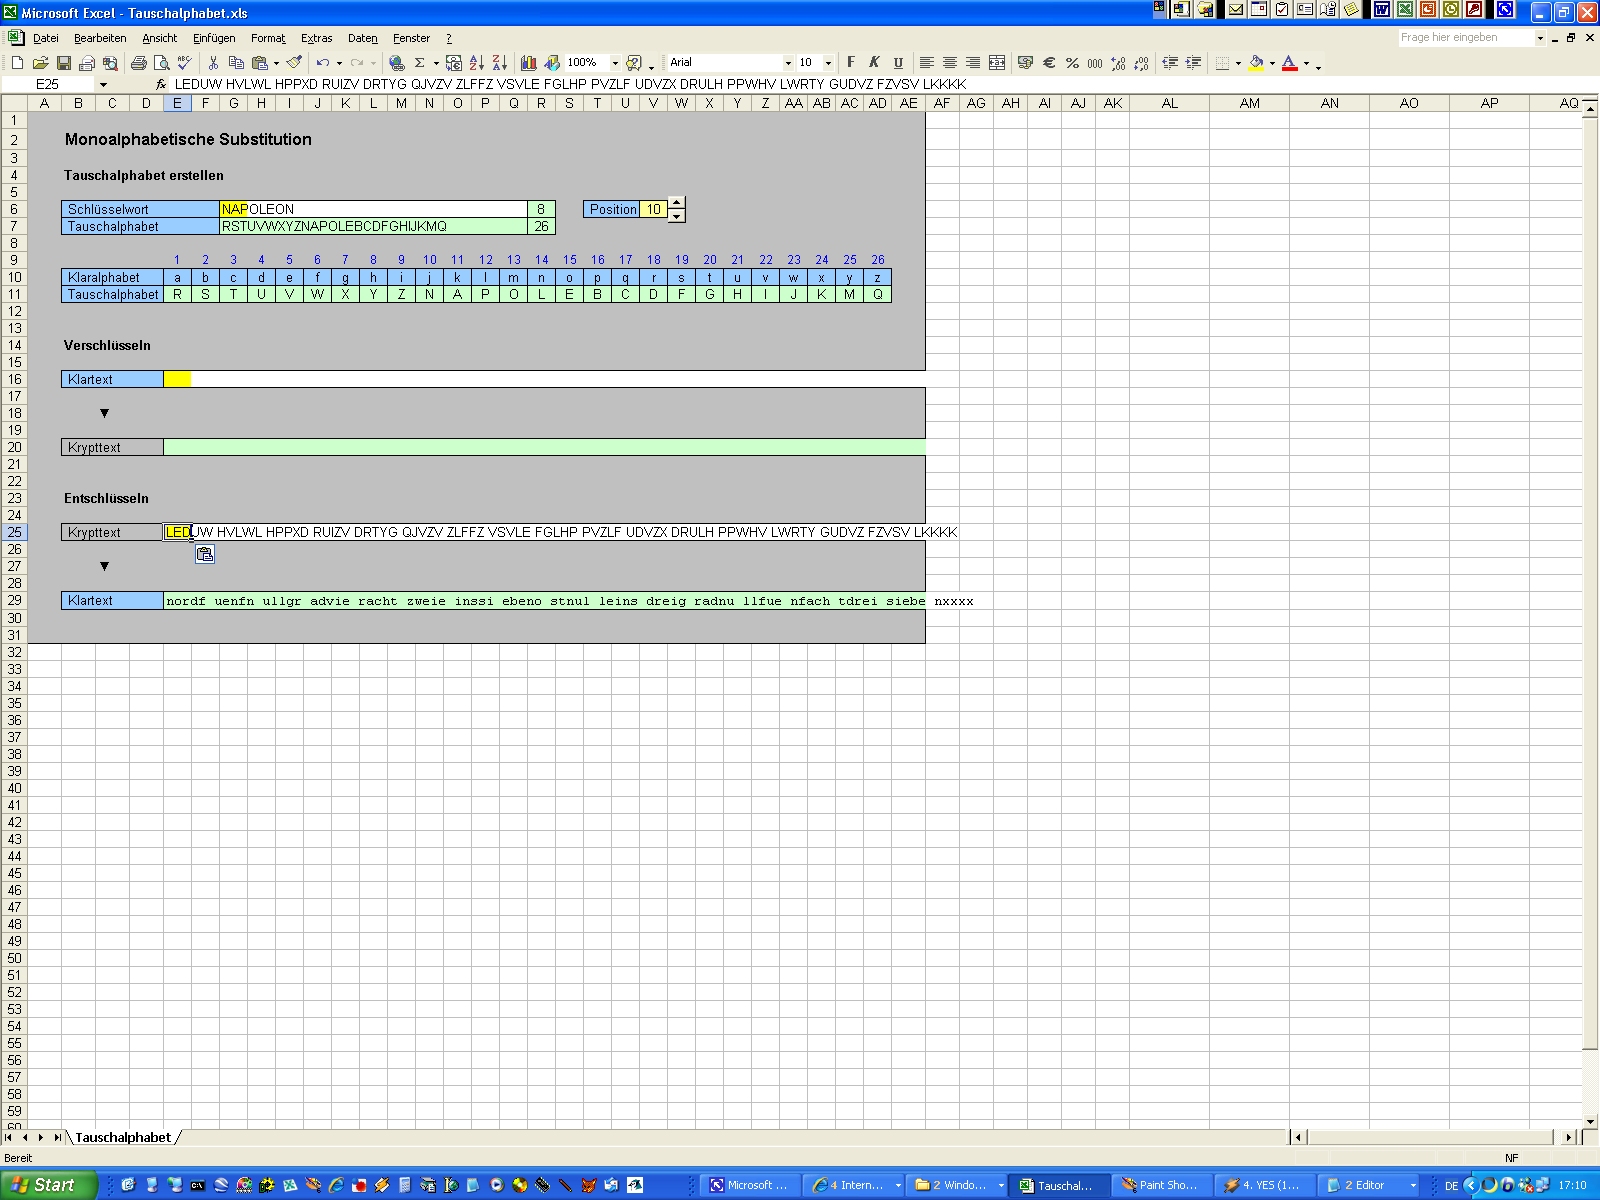Toggle underline formatting U button
The width and height of the screenshot is (1600, 1200).
(898, 63)
